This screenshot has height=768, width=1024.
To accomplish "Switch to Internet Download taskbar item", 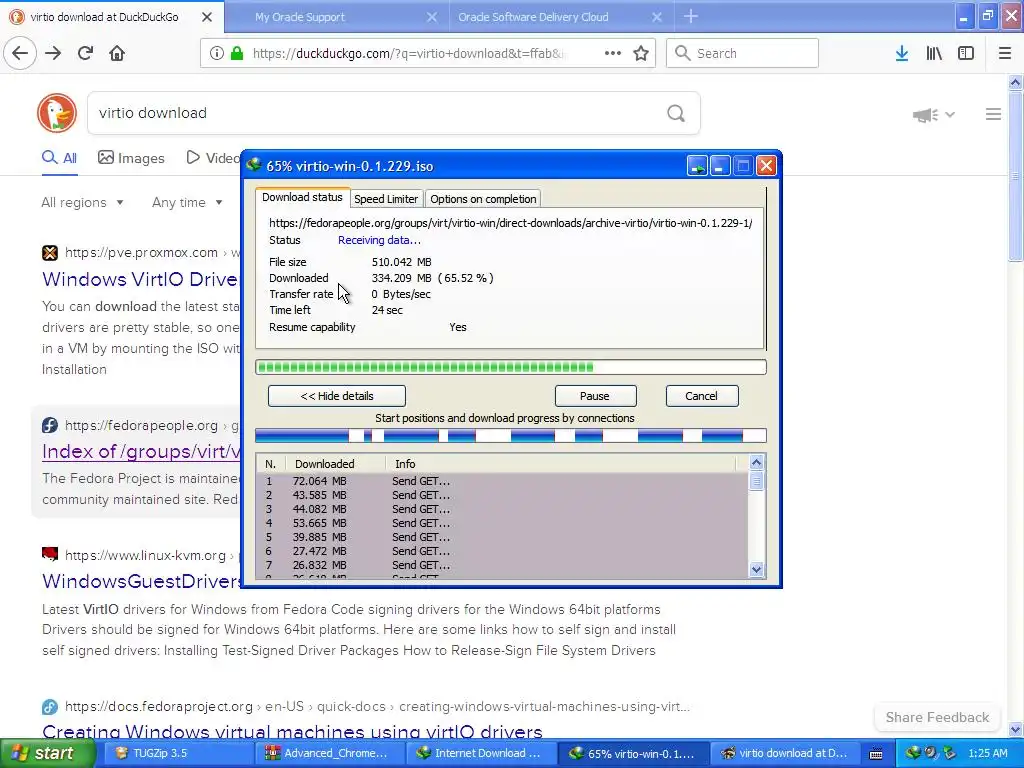I will tap(482, 754).
